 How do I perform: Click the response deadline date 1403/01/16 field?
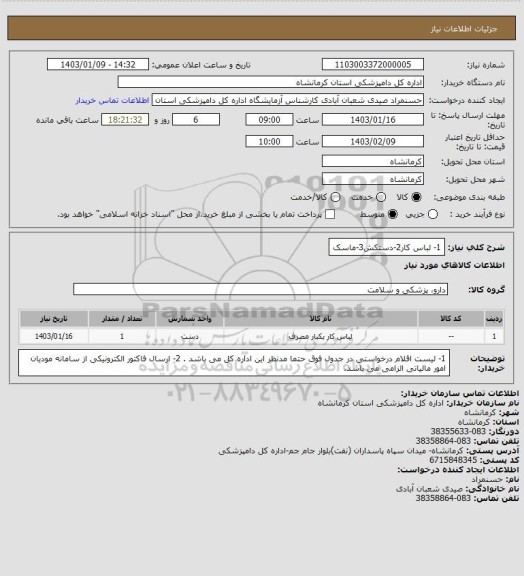pyautogui.click(x=373, y=120)
